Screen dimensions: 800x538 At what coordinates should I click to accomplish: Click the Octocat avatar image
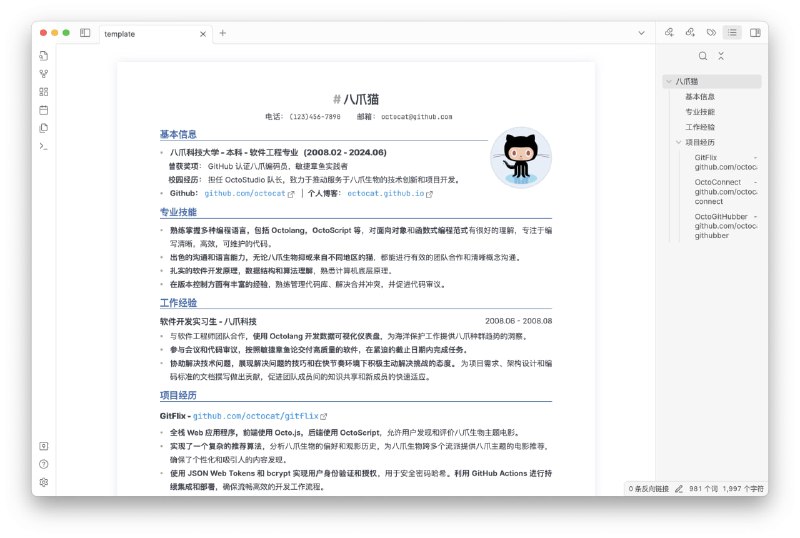(520, 155)
